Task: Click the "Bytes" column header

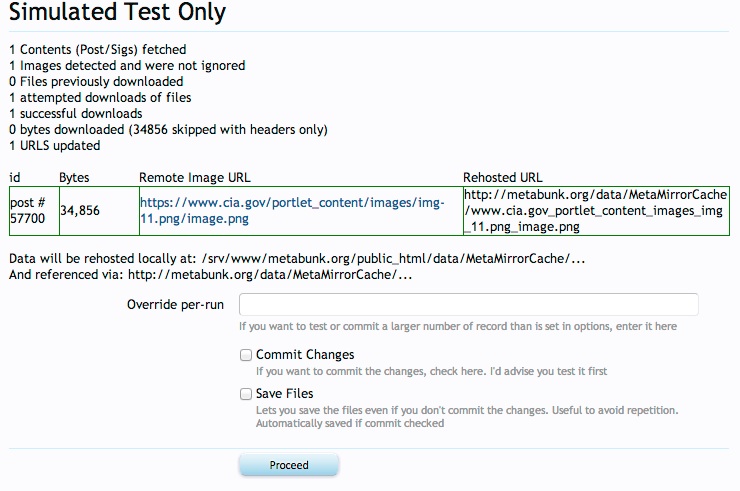Action: tap(74, 177)
